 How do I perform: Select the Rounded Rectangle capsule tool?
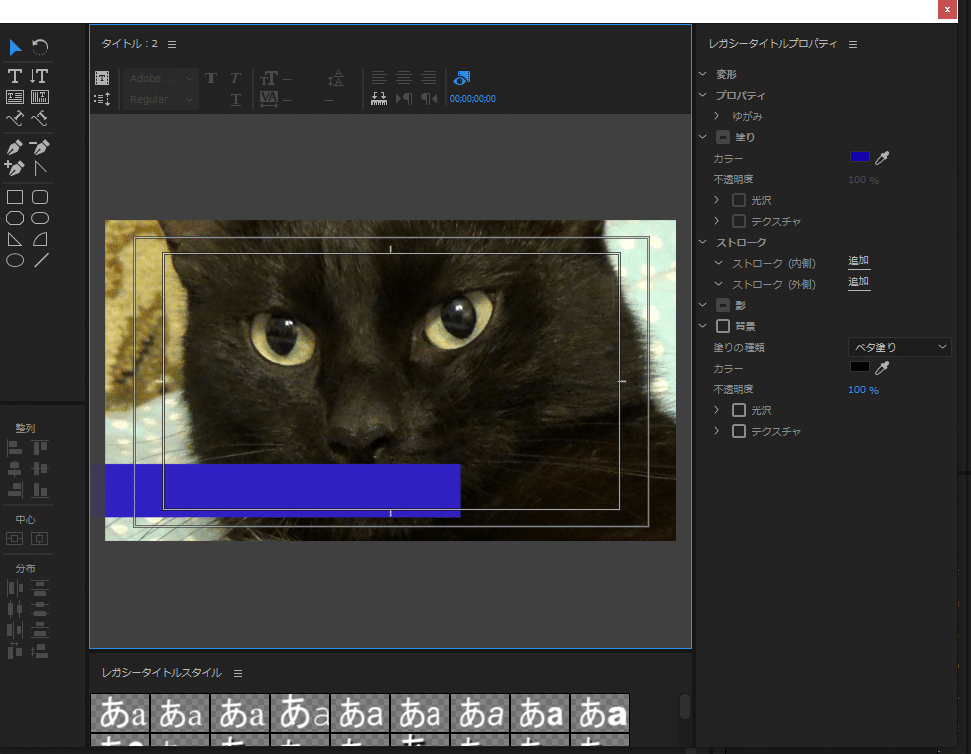pyautogui.click(x=40, y=218)
